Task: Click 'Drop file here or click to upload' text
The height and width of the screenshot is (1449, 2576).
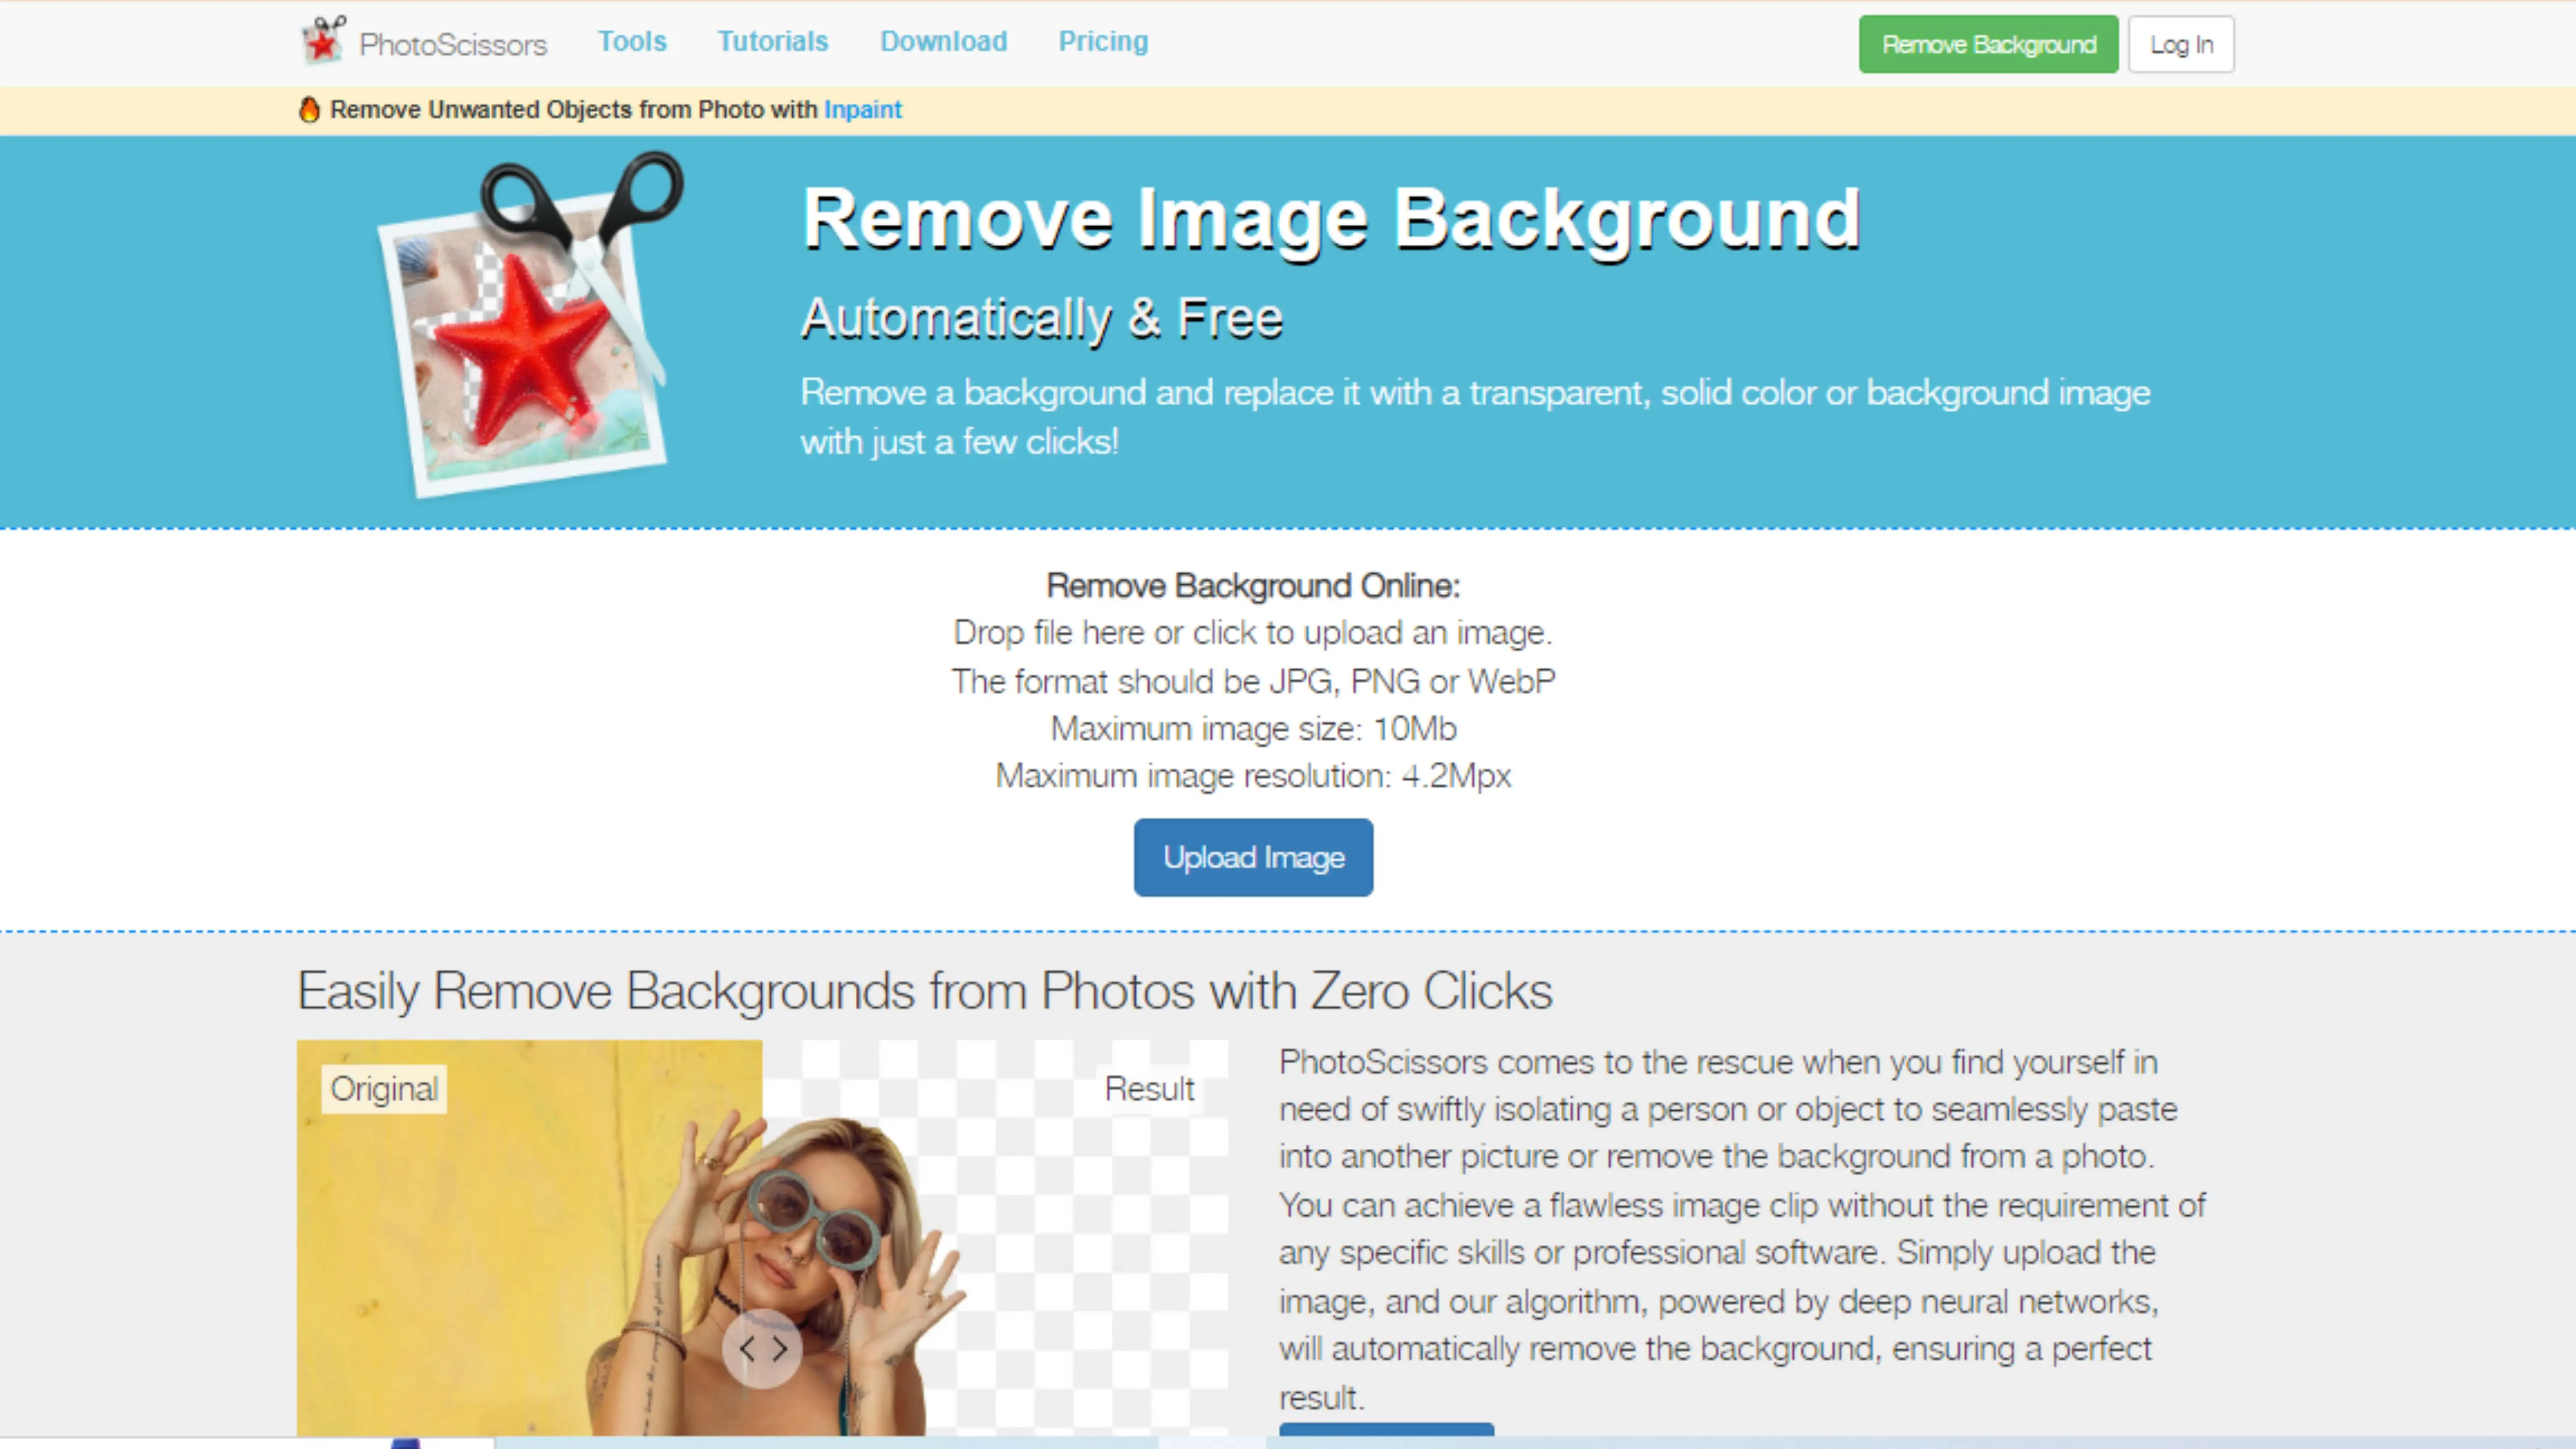Action: (x=1253, y=632)
